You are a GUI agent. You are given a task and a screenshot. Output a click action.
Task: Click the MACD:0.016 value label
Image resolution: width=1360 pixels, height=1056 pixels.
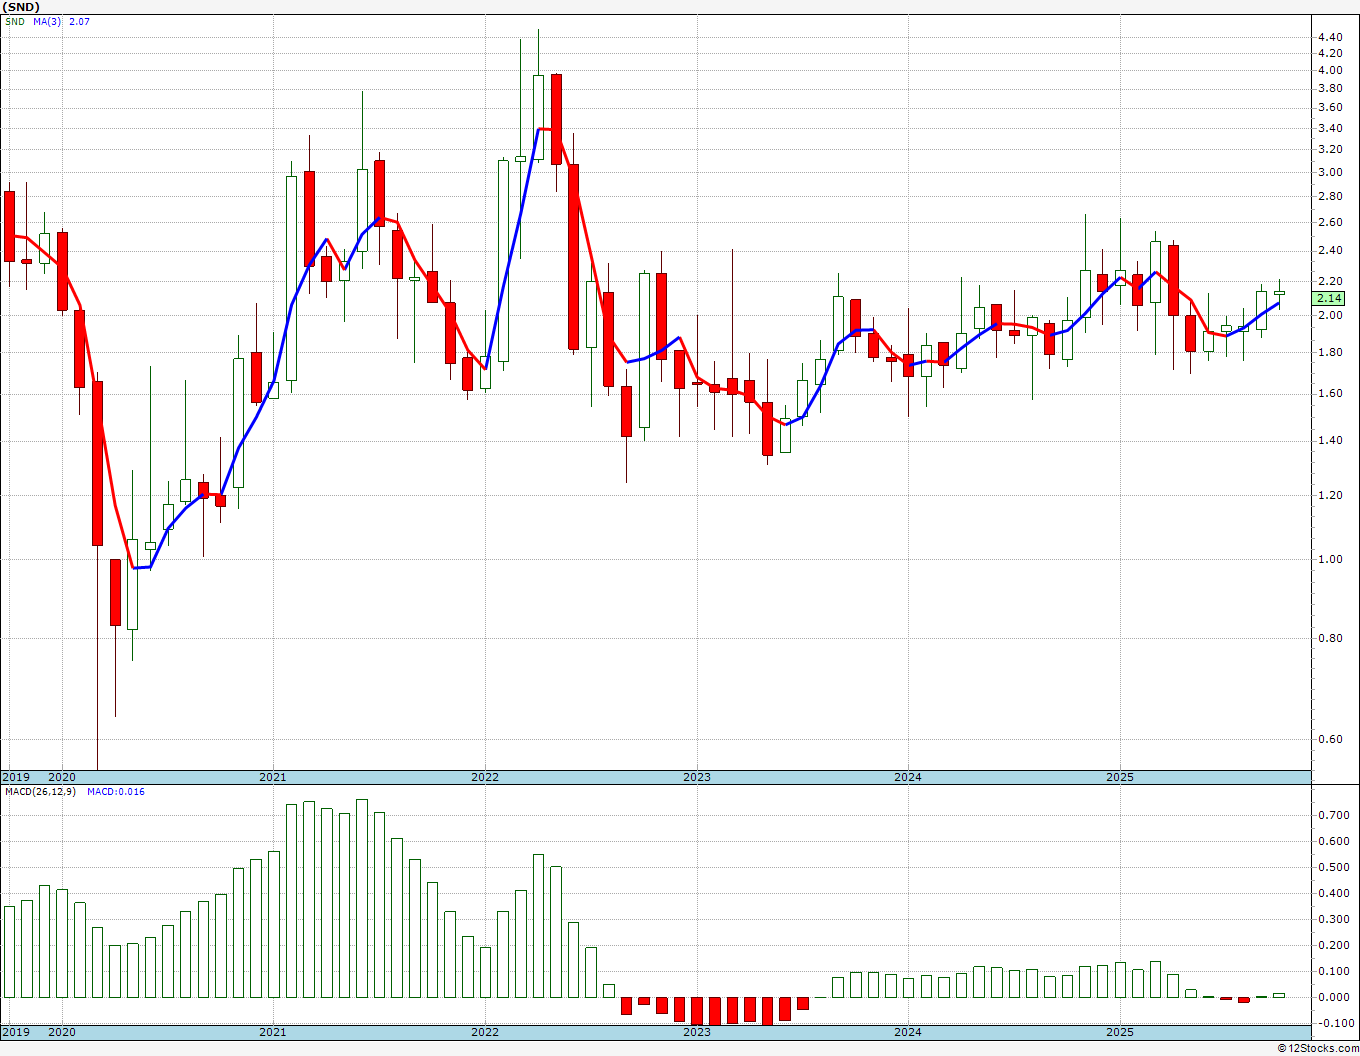point(115,791)
